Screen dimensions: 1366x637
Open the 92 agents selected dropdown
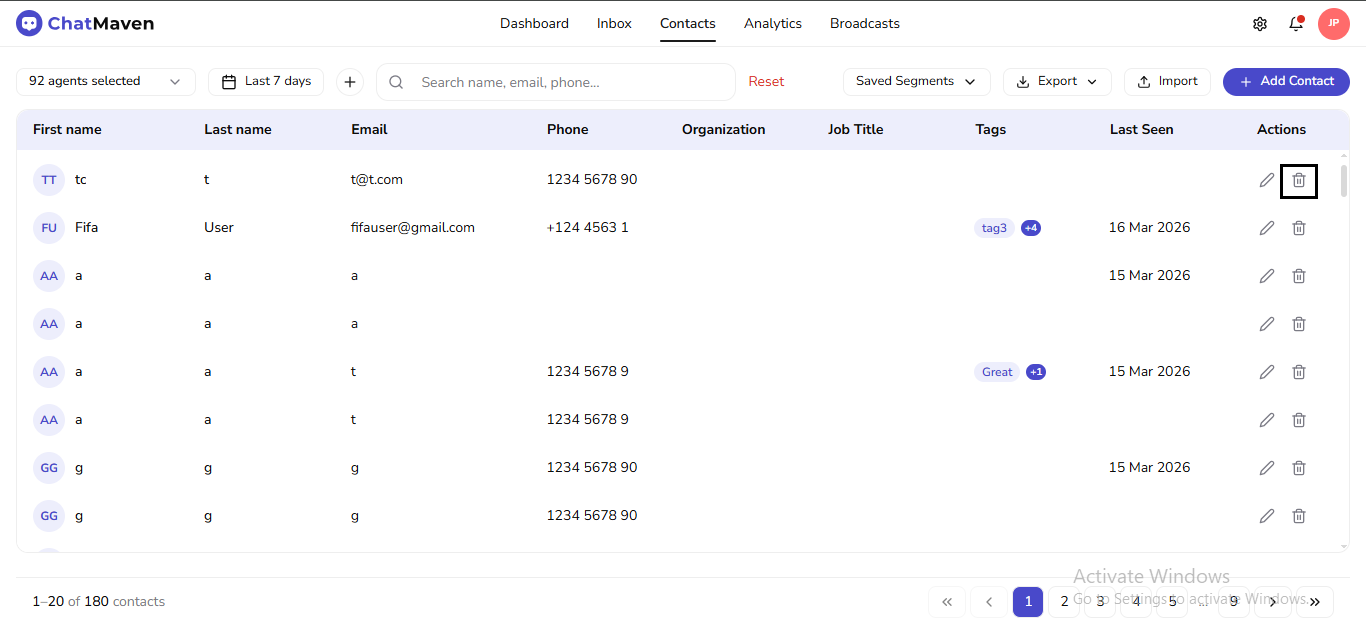[105, 82]
